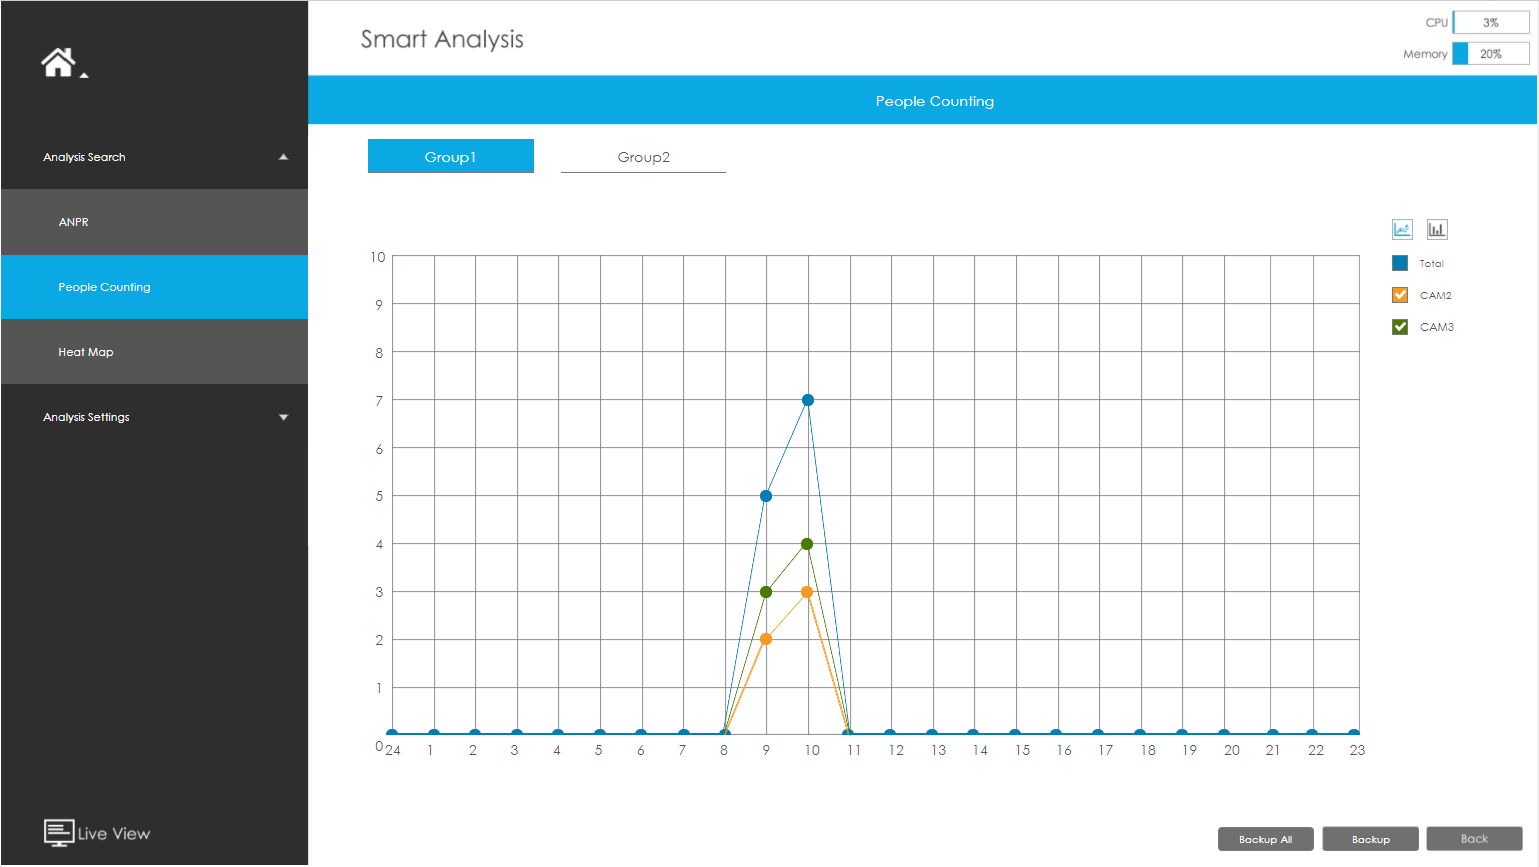Click CAM2 orange point at hour 10
Image resolution: width=1539 pixels, height=867 pixels.
click(x=807, y=592)
